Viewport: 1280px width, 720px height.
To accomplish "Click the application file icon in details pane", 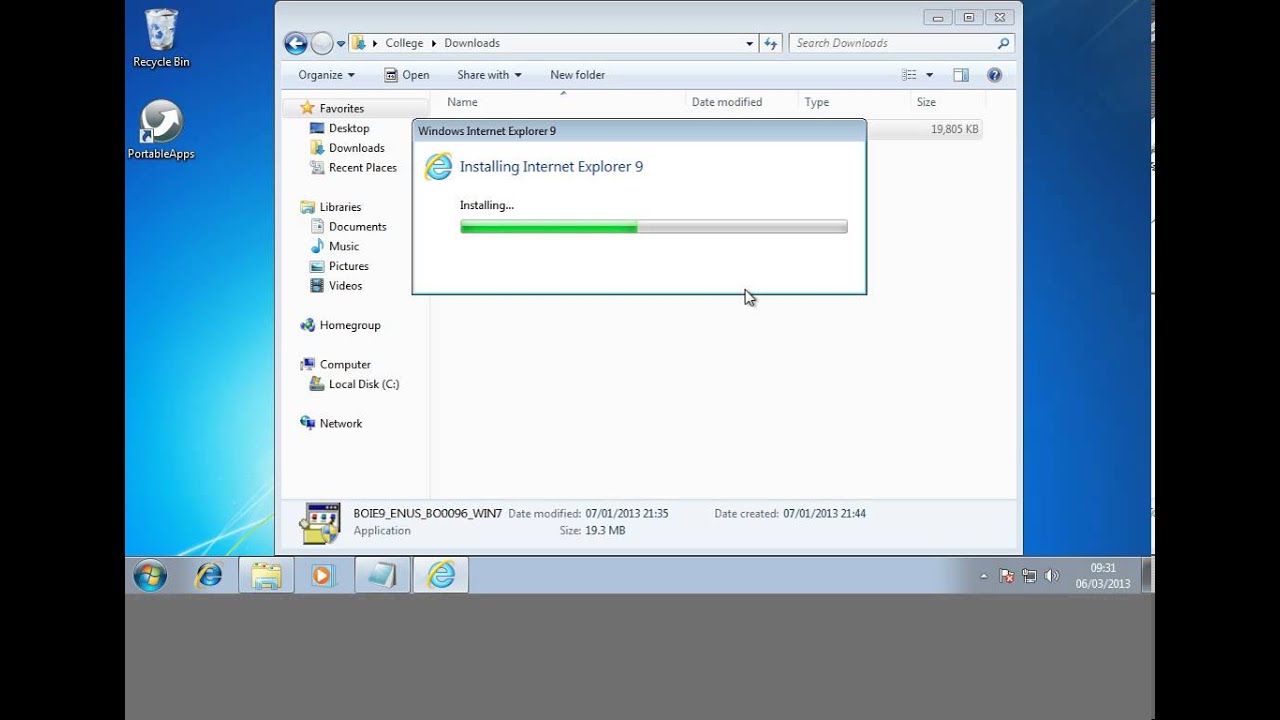I will [320, 523].
